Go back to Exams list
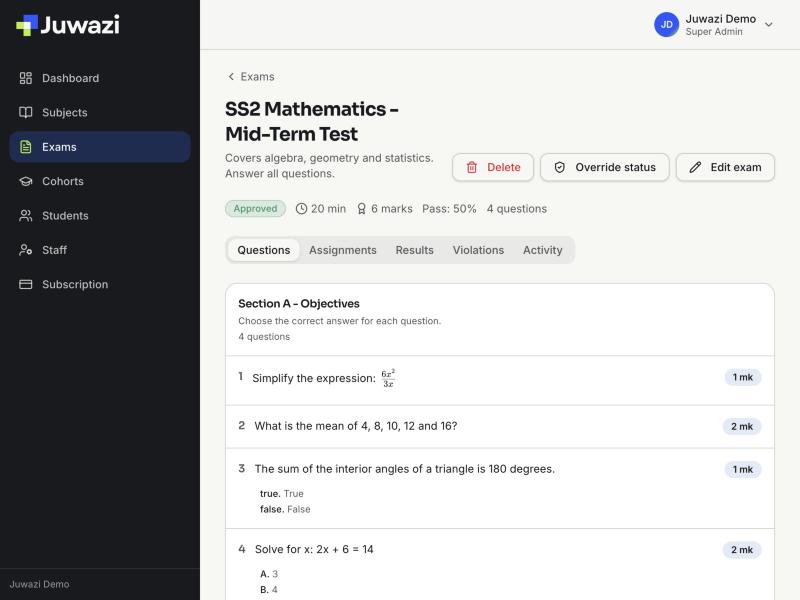Screen dimensions: 800x600 tap(251, 77)
